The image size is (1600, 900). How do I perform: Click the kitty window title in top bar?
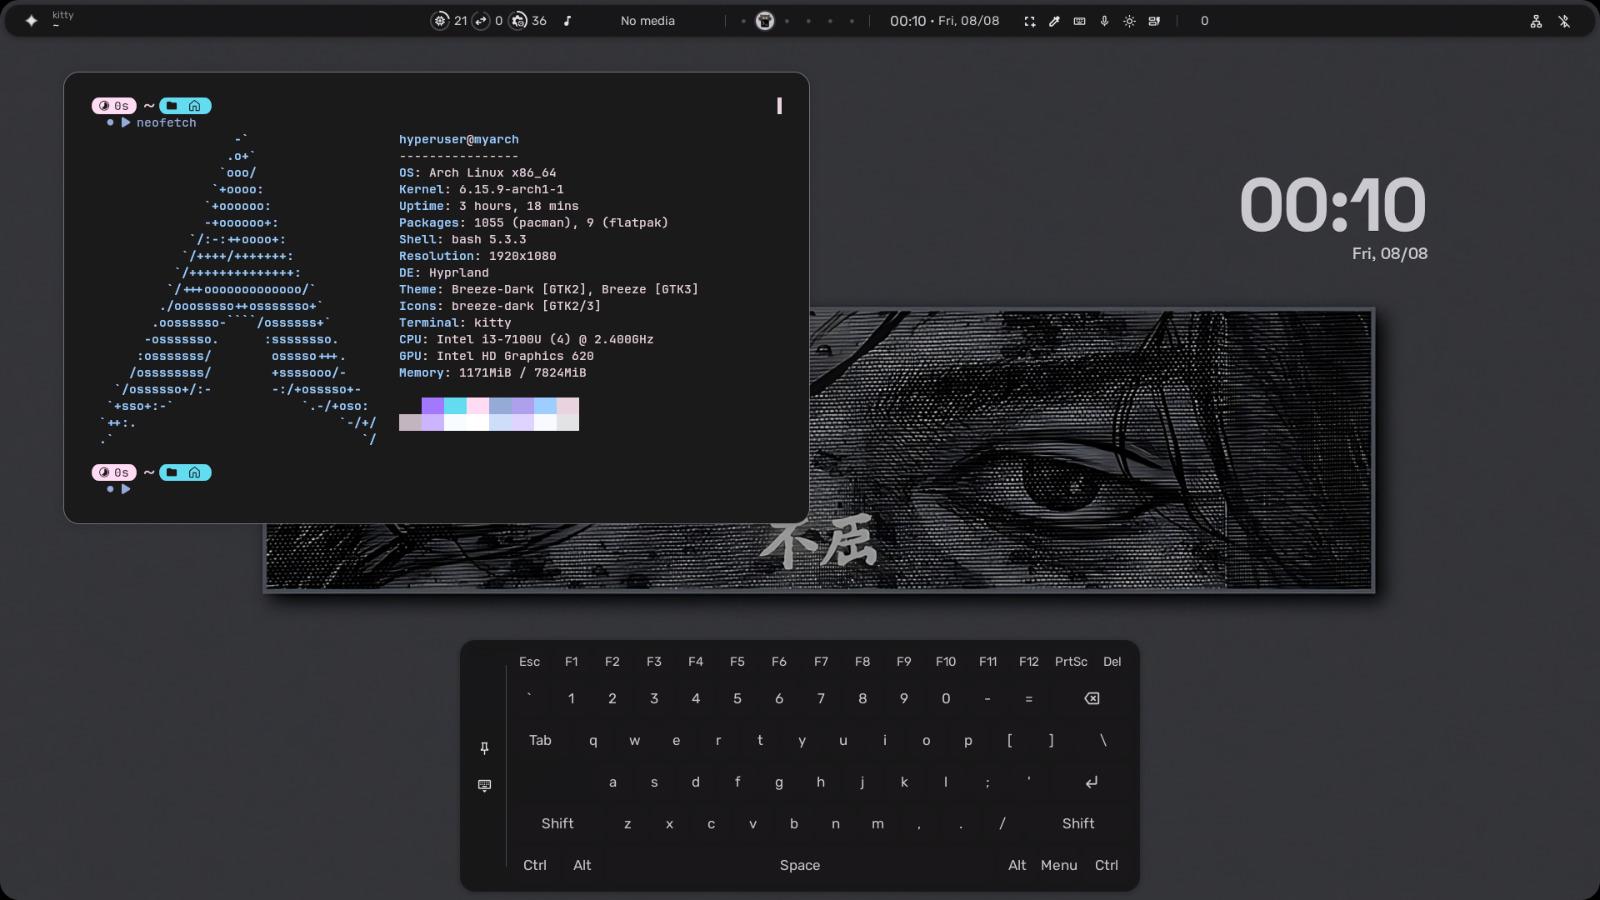pyautogui.click(x=63, y=15)
